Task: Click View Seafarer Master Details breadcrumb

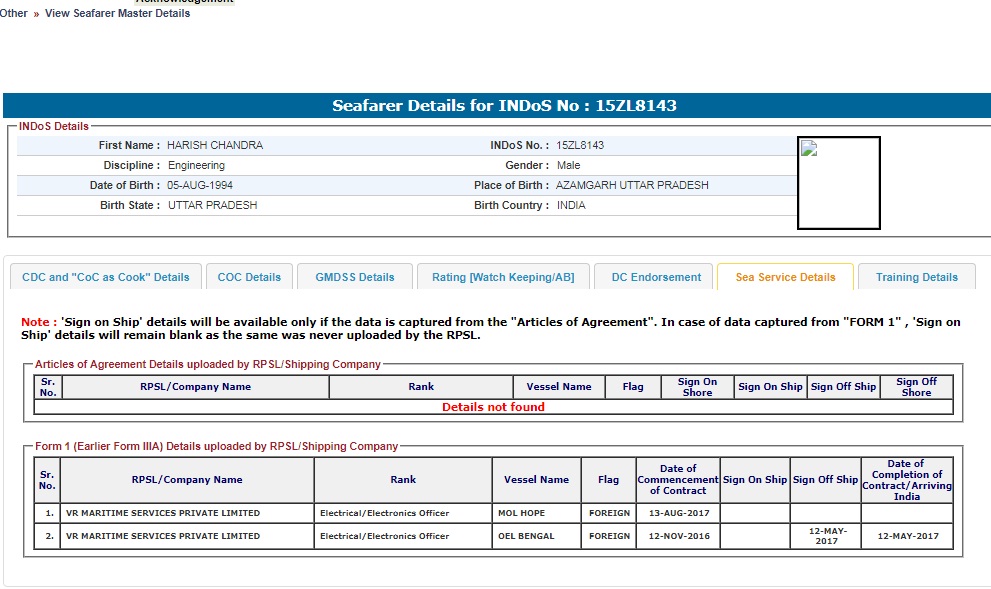Action: (x=117, y=13)
